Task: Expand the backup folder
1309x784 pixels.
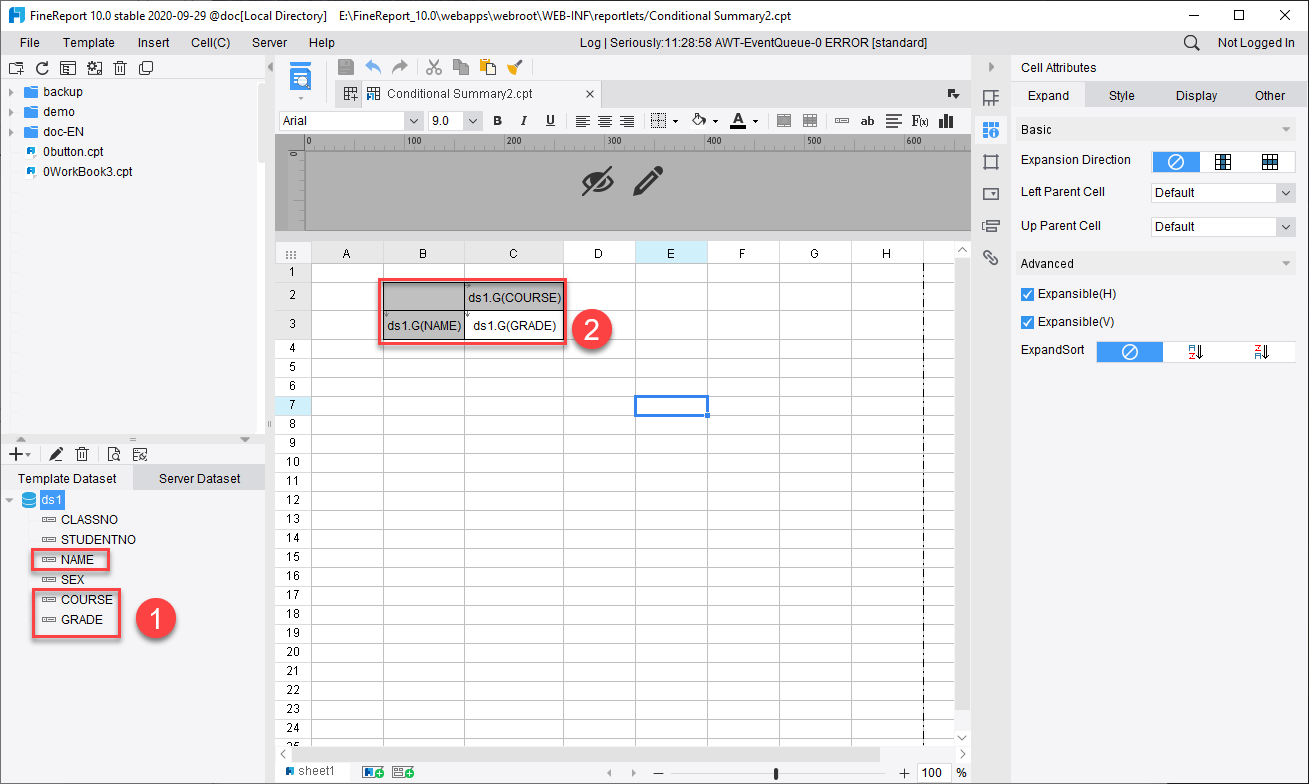Action: 11,92
